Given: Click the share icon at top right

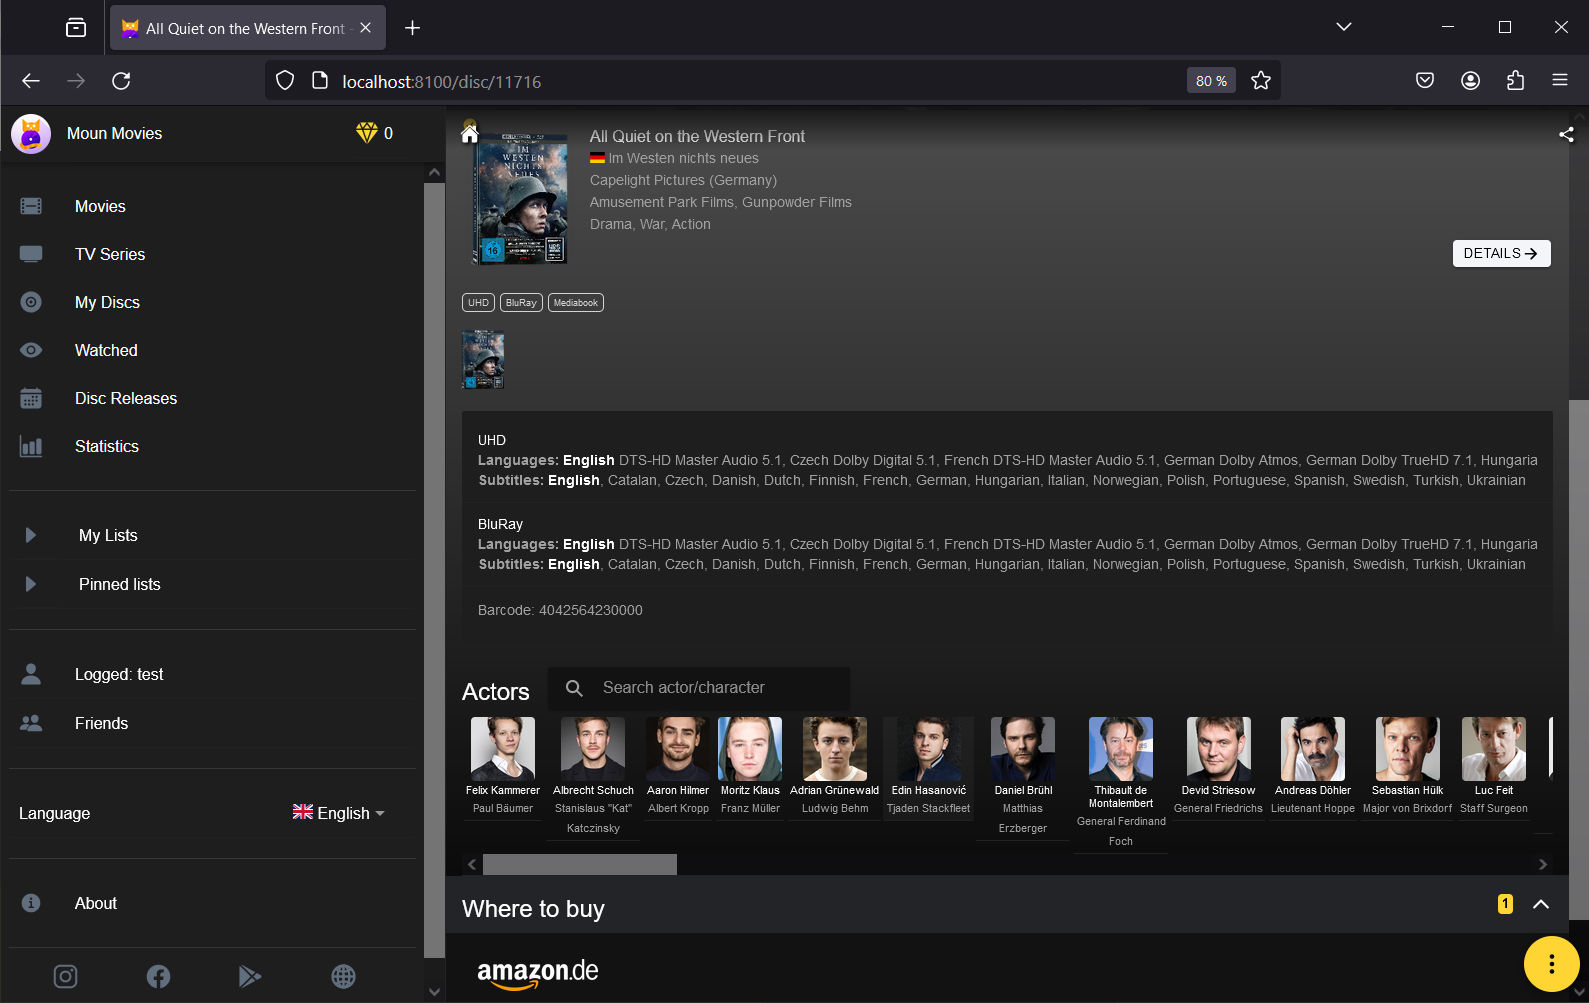Looking at the screenshot, I should point(1566,134).
